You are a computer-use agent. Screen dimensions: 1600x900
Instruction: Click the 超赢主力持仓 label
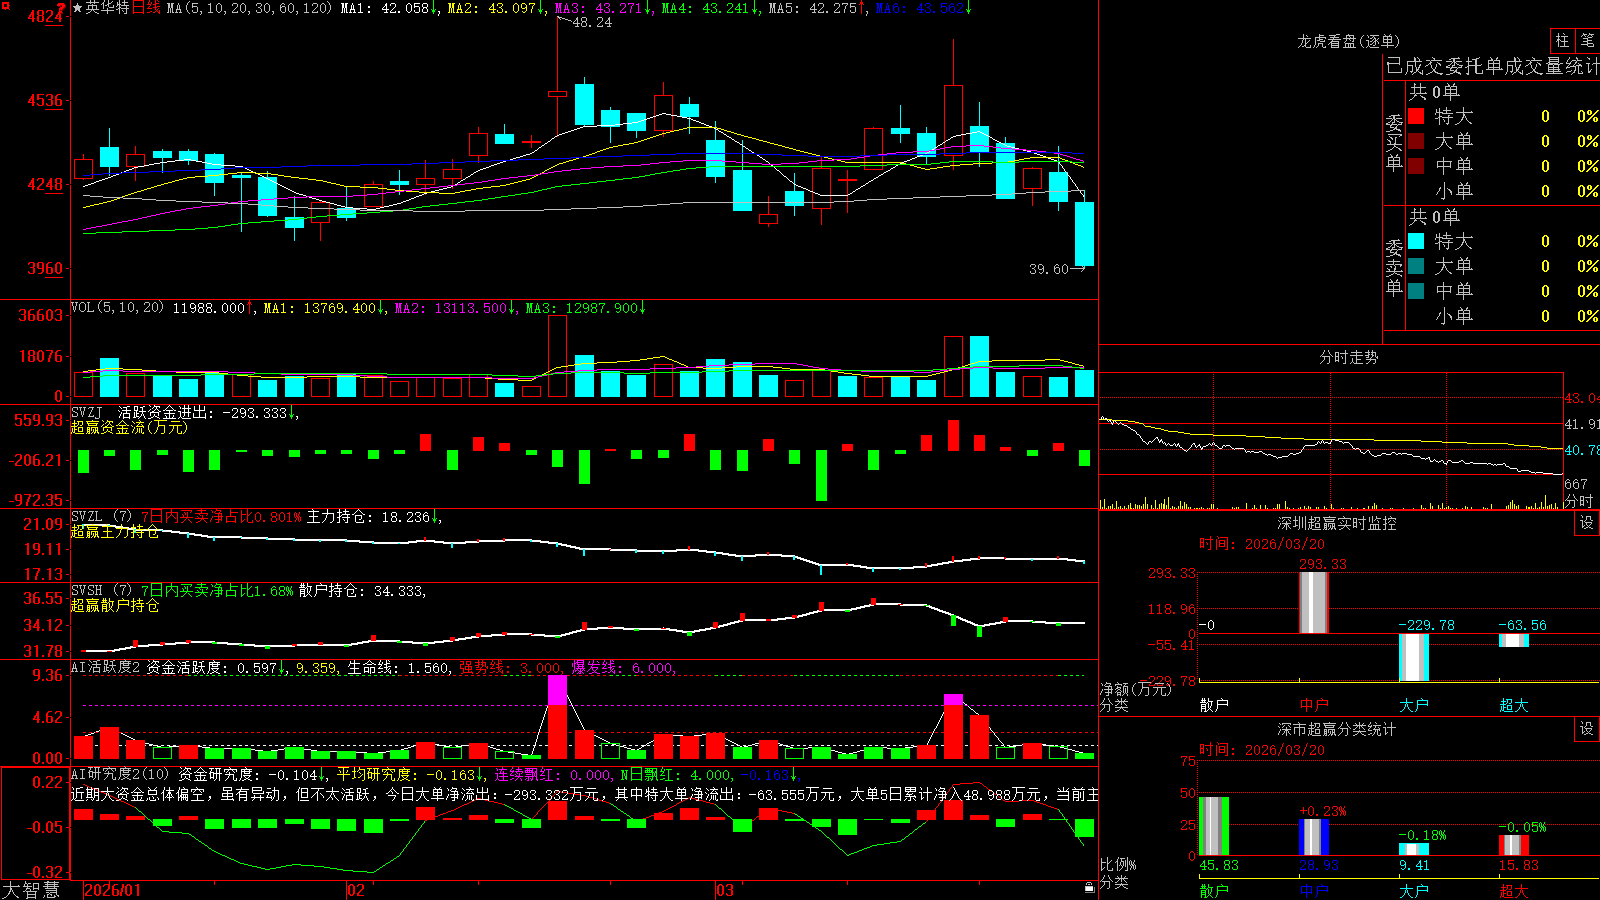point(115,531)
